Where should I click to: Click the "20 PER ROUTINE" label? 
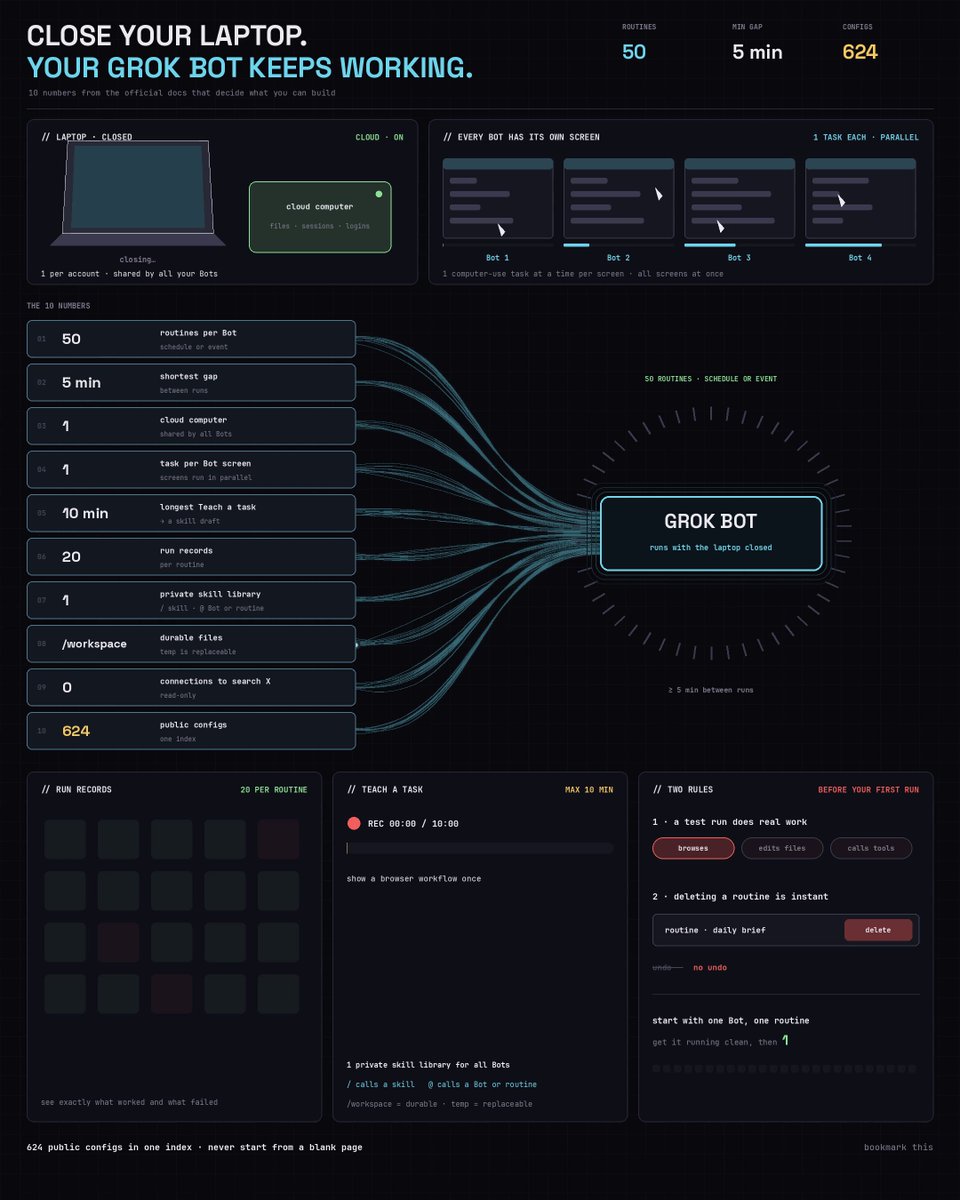[274, 790]
